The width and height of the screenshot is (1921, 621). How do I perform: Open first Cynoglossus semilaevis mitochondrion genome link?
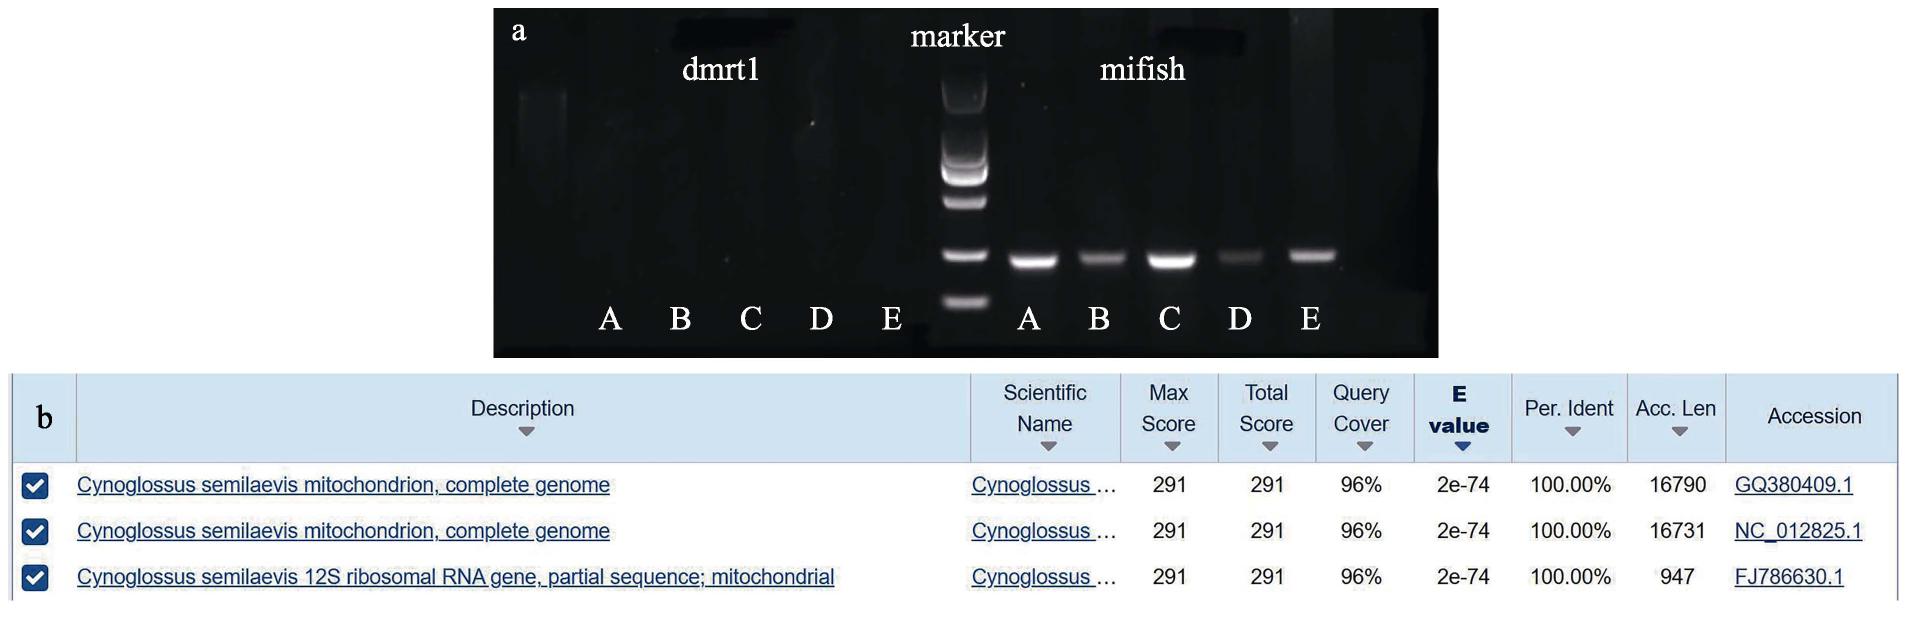pyautogui.click(x=343, y=485)
